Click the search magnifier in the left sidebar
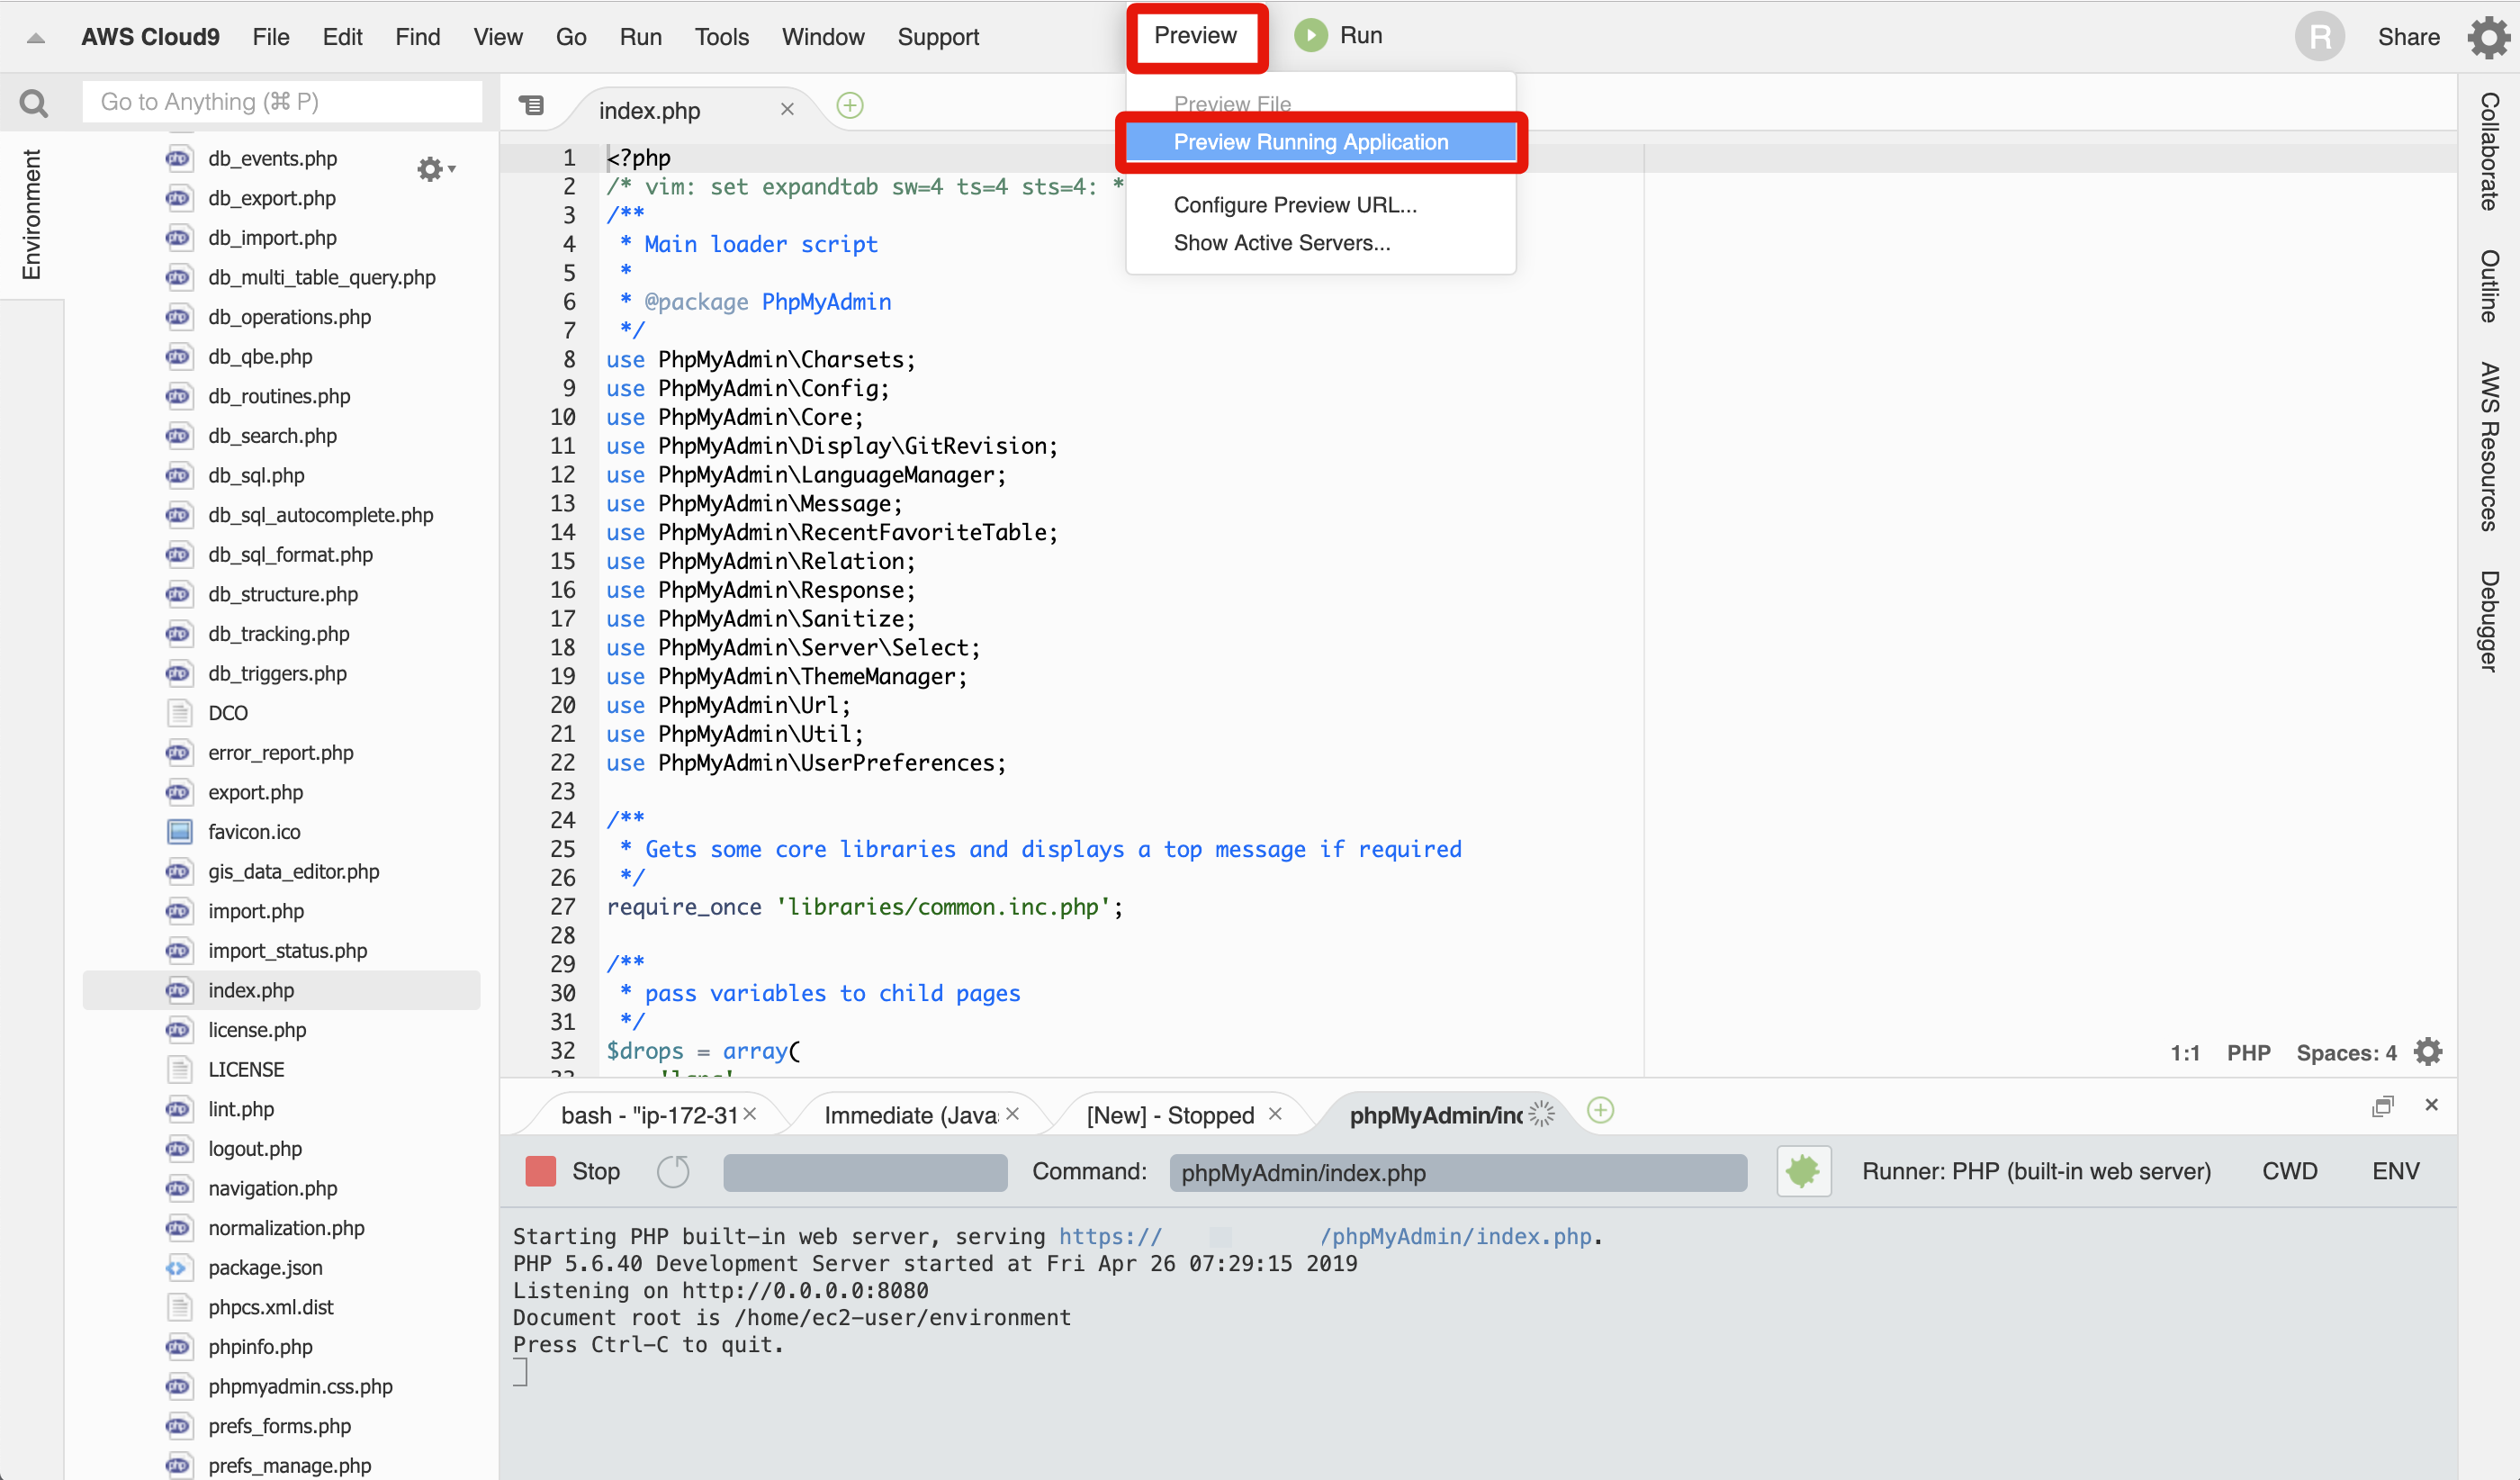 (33, 101)
